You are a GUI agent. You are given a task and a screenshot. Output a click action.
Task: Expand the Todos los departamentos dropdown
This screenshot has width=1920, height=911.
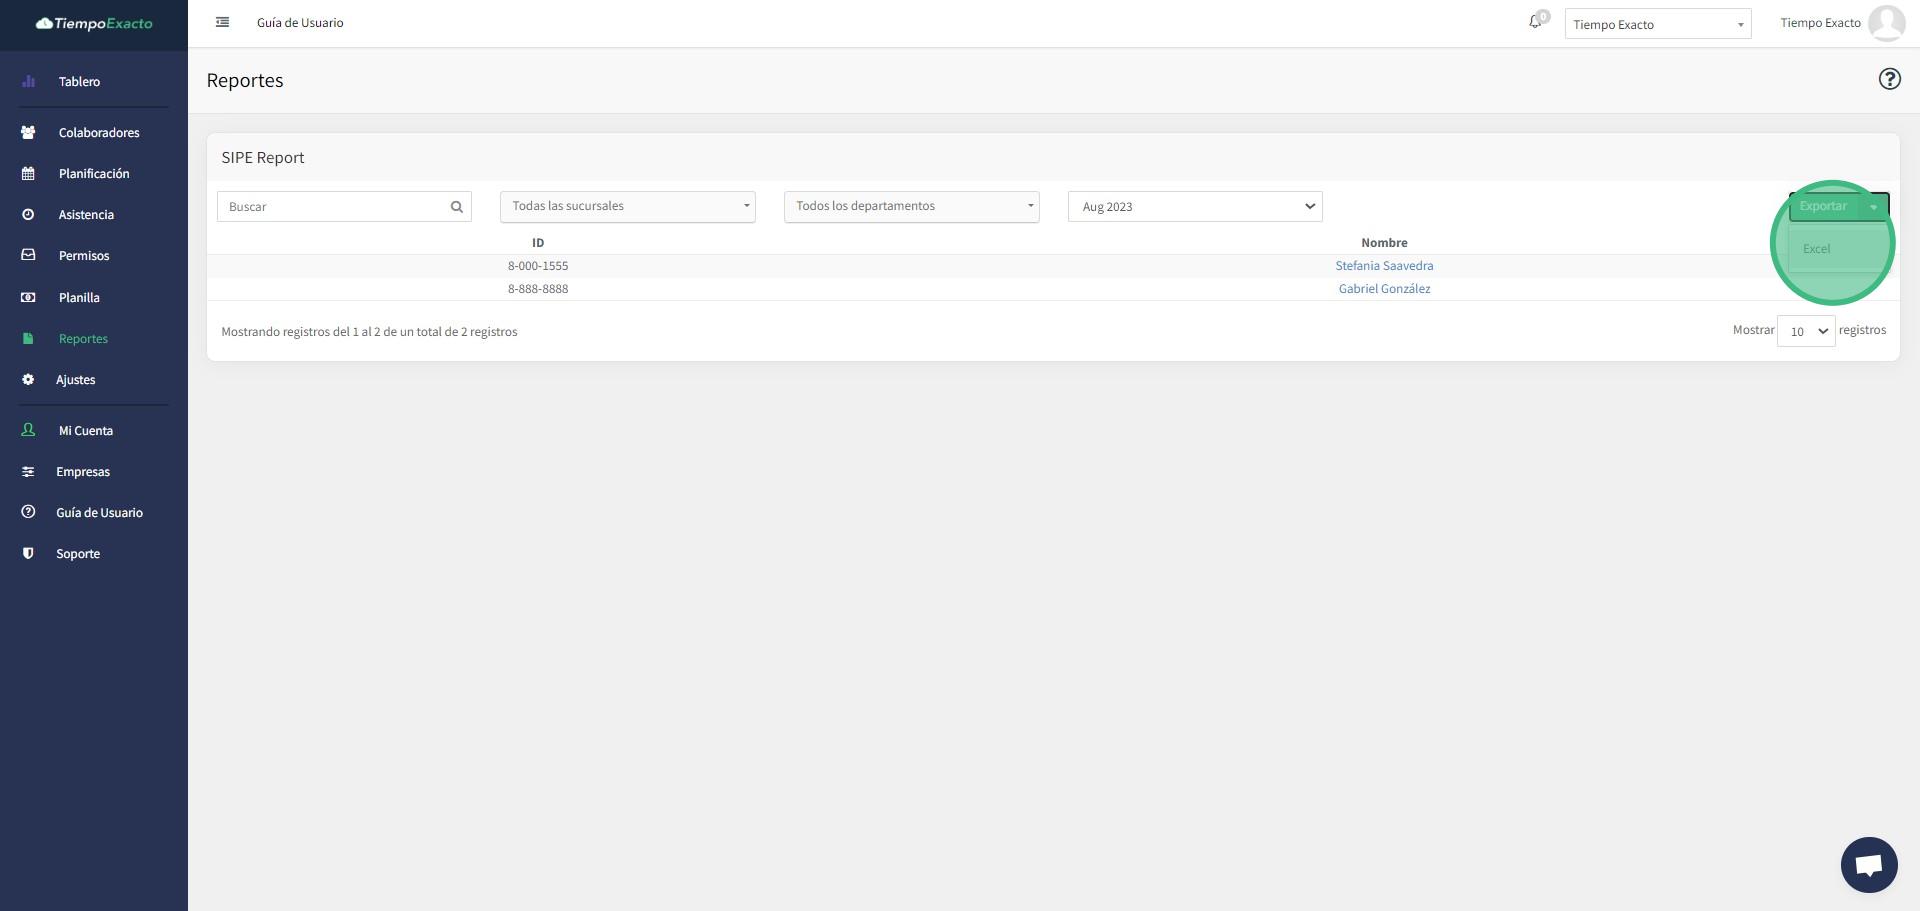point(911,207)
